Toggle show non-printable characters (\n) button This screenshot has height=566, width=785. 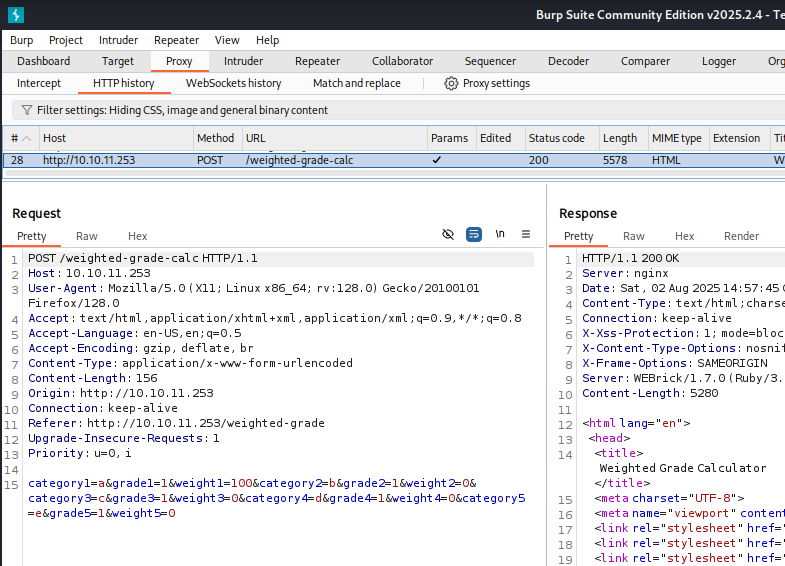point(500,234)
